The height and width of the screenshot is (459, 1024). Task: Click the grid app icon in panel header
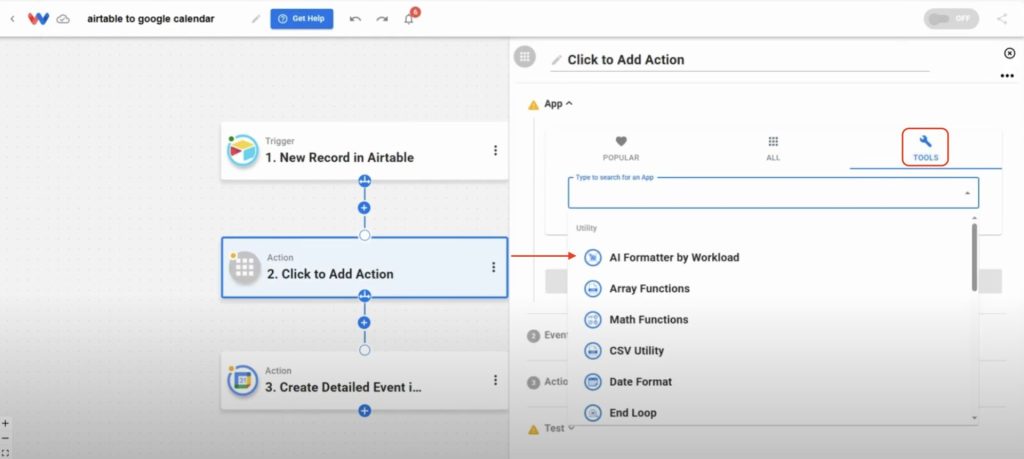click(524, 57)
